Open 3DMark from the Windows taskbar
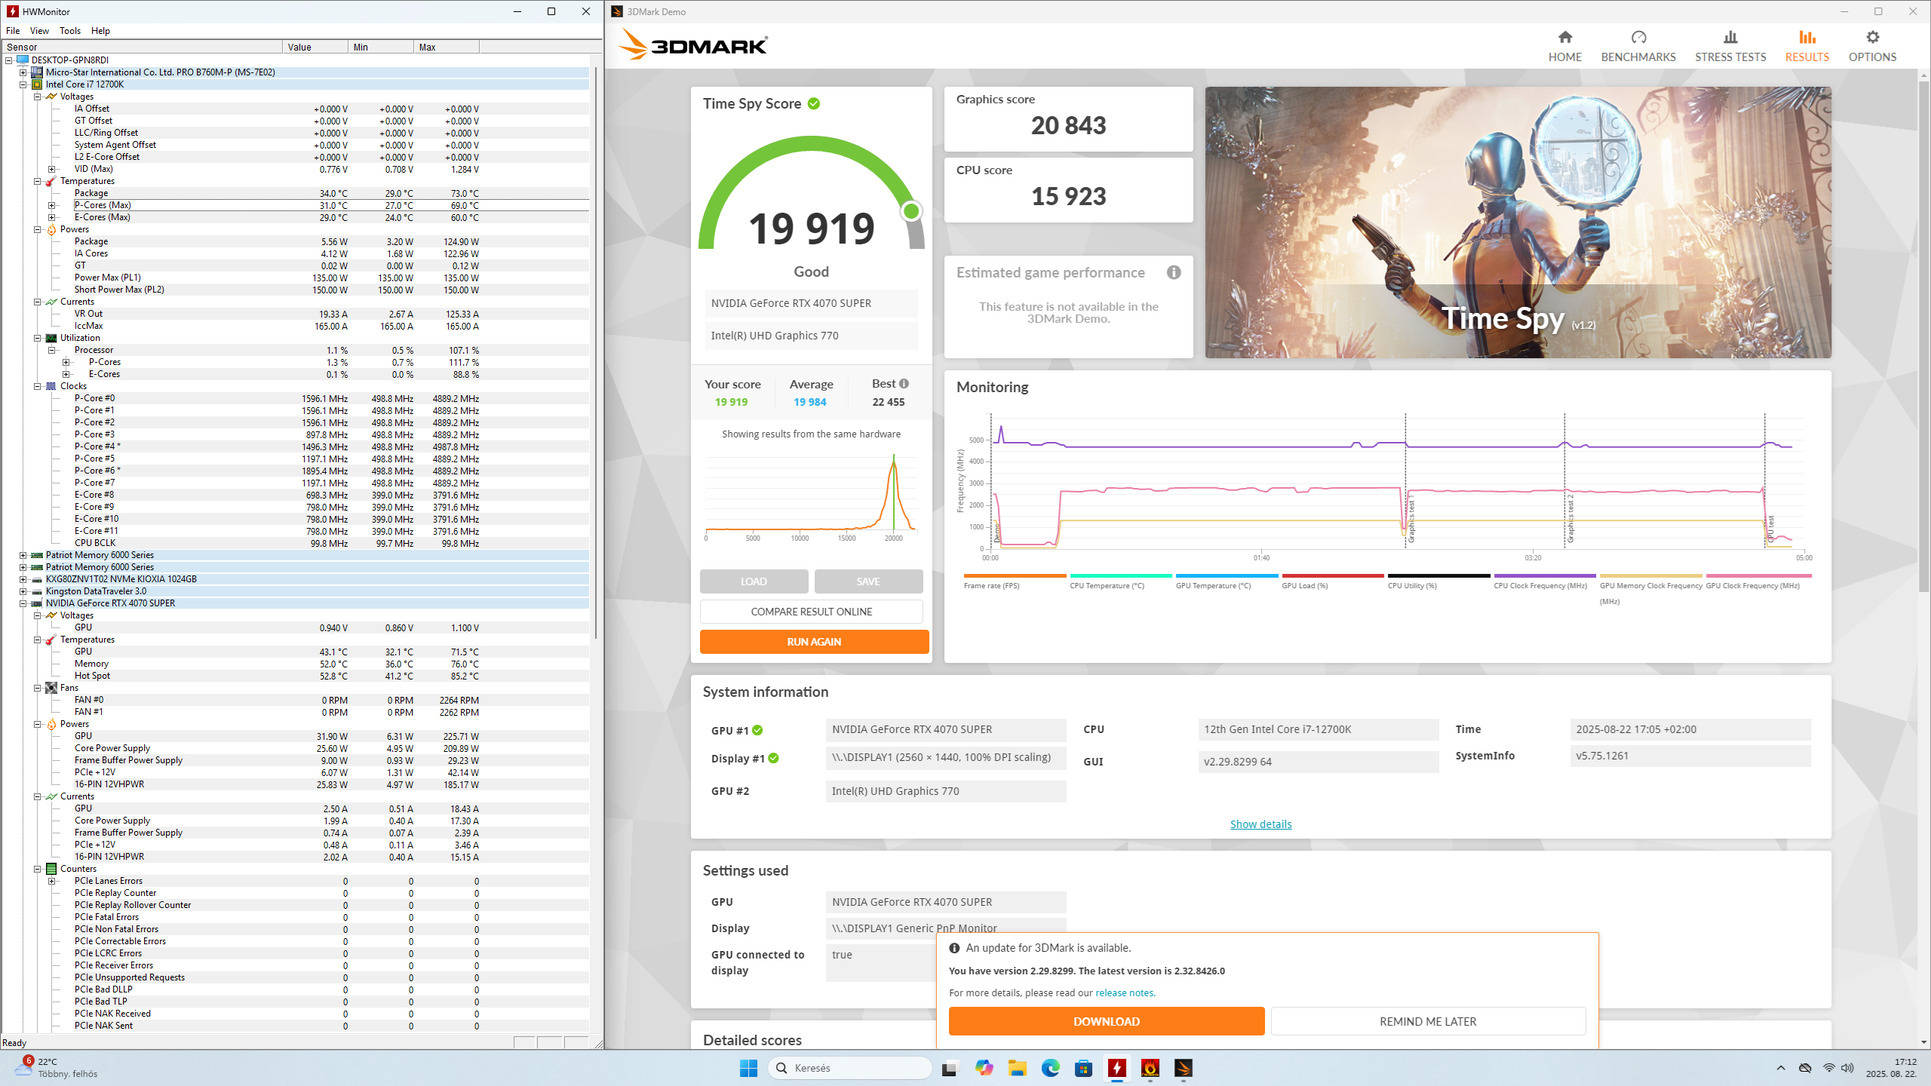 pos(1183,1068)
